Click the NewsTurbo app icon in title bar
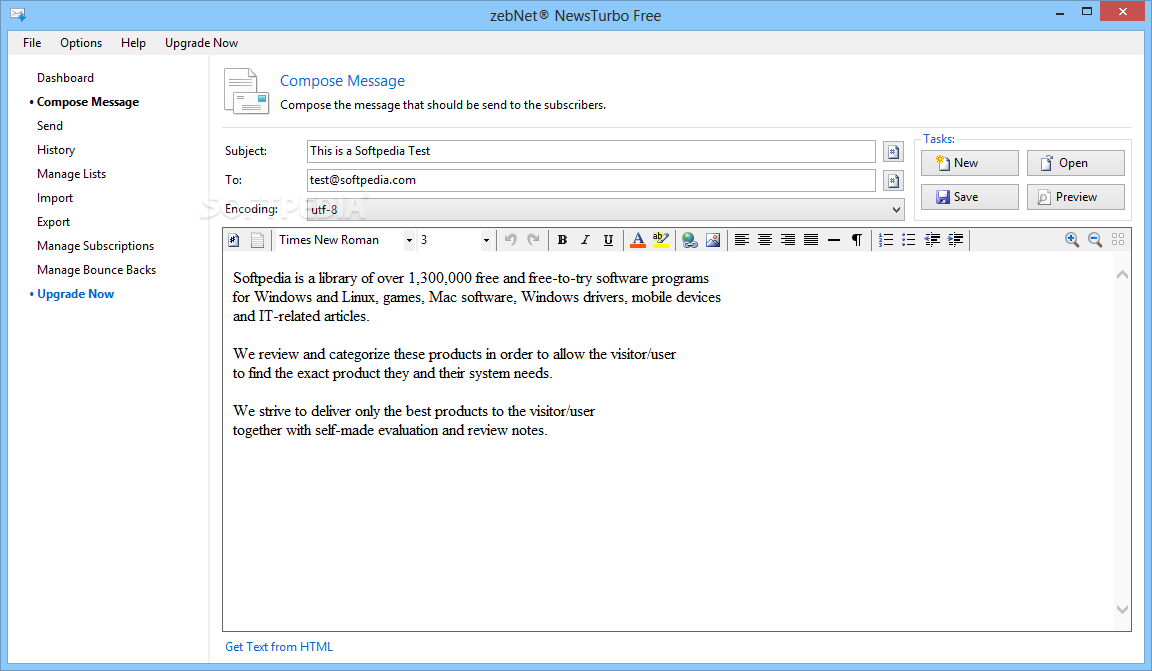Screen dimensions: 1152x671 [x=18, y=14]
